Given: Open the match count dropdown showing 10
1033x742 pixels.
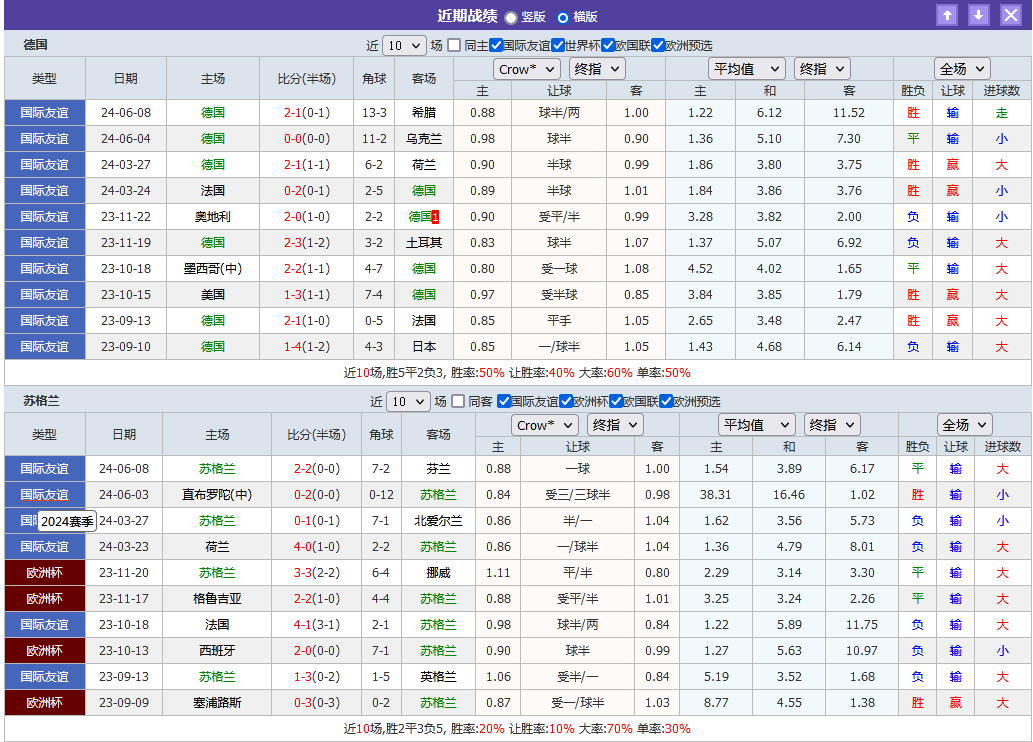Looking at the screenshot, I should click(404, 46).
